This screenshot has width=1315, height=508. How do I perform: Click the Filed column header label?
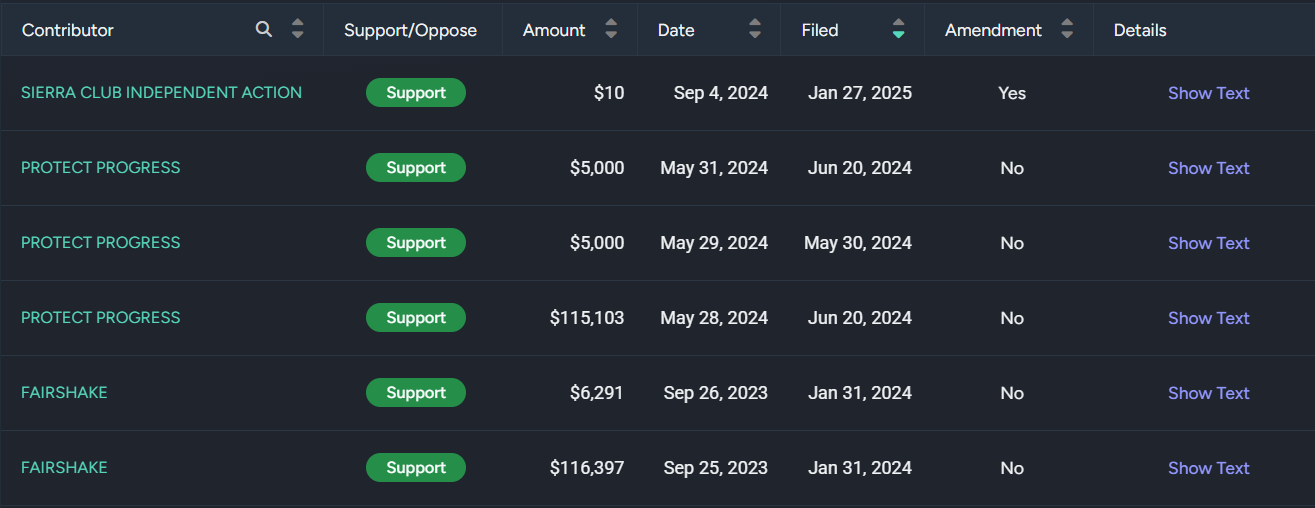tap(820, 30)
